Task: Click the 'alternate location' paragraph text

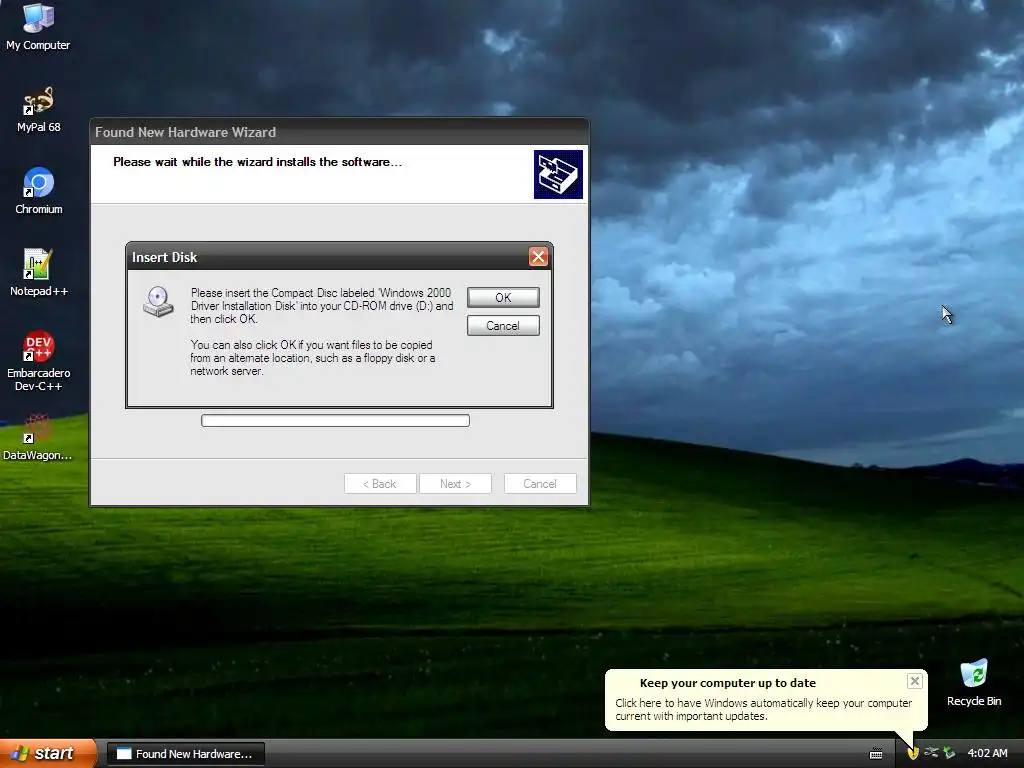Action: (x=313, y=358)
